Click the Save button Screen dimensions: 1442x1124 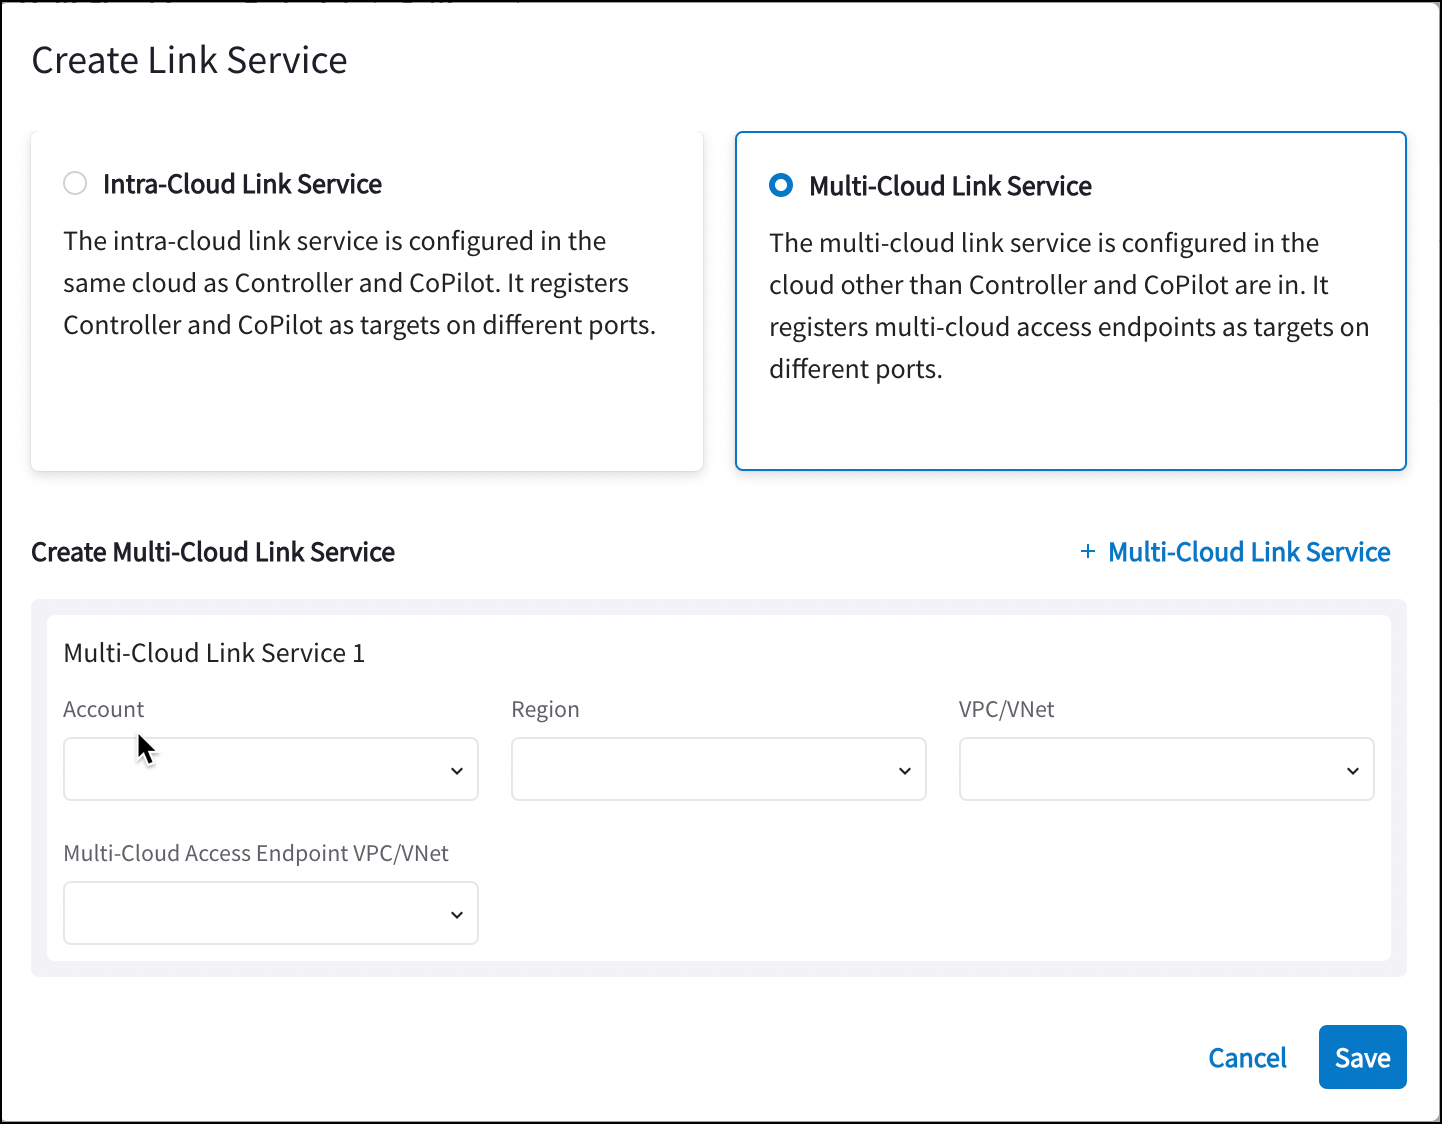(1362, 1057)
